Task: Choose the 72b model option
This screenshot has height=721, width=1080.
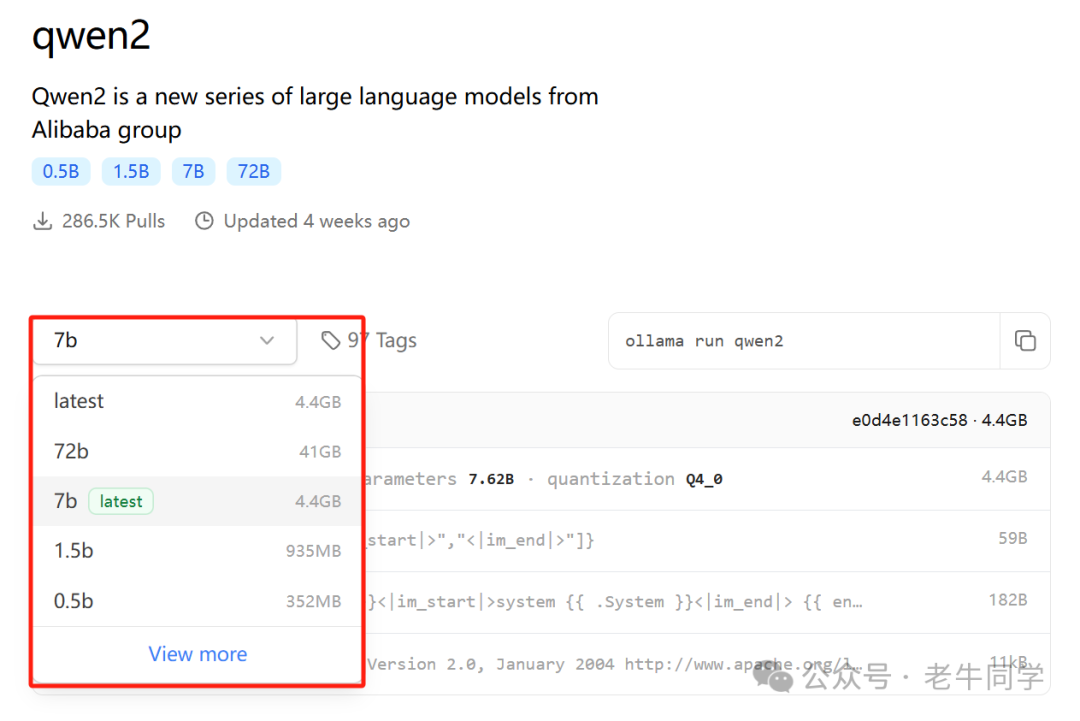Action: point(198,452)
